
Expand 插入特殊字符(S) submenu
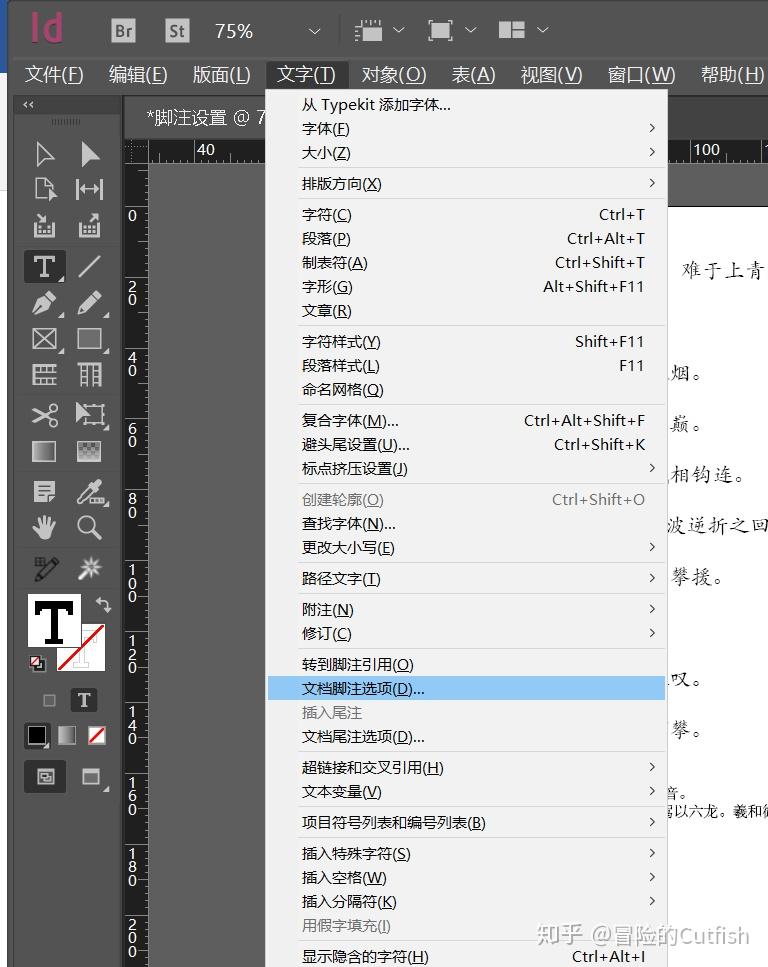click(x=468, y=854)
